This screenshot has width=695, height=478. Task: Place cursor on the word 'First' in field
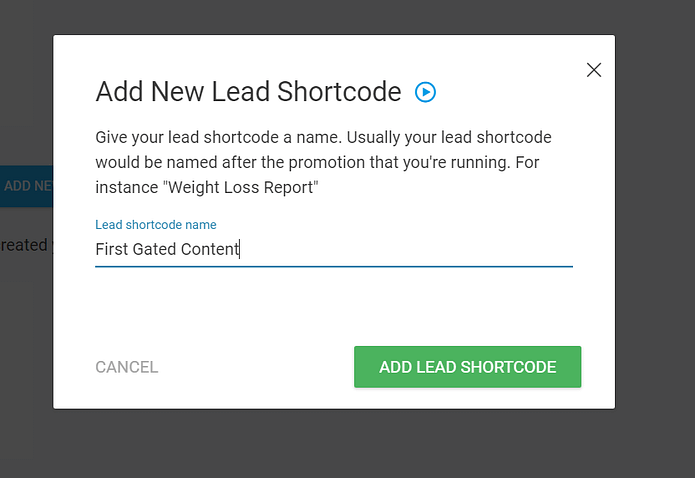[x=112, y=249]
